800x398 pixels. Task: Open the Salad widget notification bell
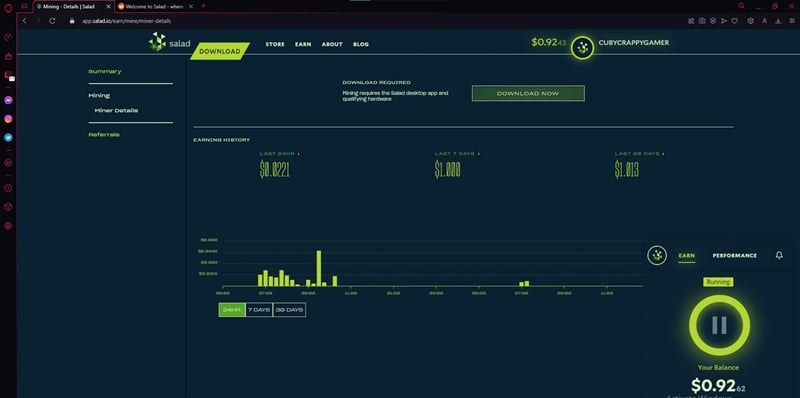779,255
